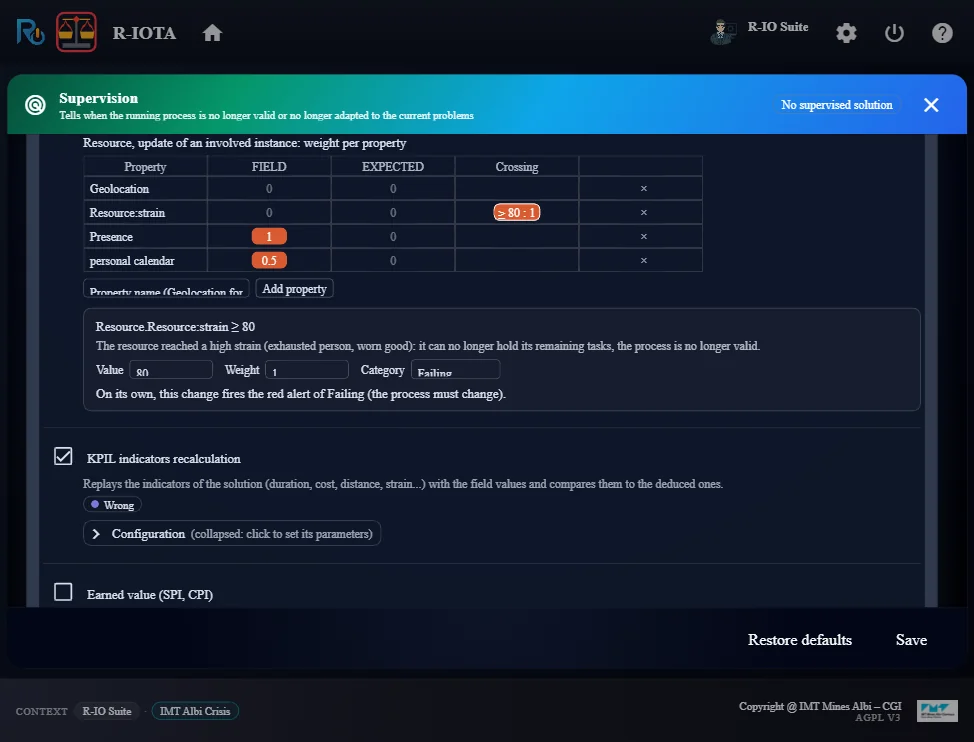Screen dimensions: 974x742
Task: Expand the KPIL Configuration section
Action: tap(232, 533)
